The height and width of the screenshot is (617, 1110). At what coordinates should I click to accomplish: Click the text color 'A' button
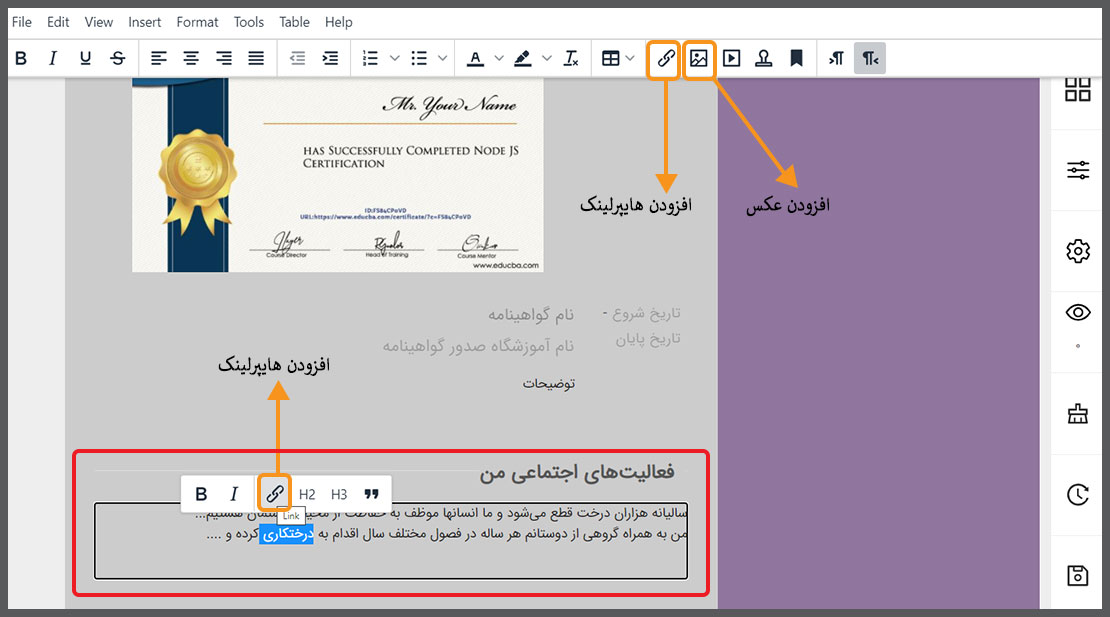[x=474, y=59]
